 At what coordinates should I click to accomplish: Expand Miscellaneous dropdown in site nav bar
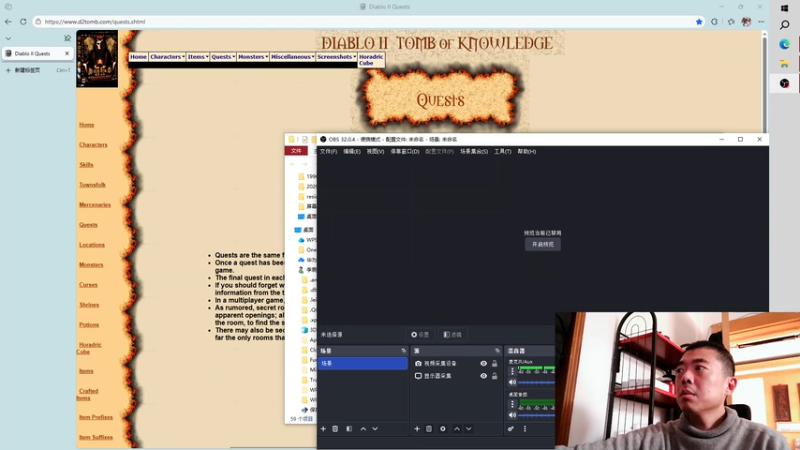[292, 57]
